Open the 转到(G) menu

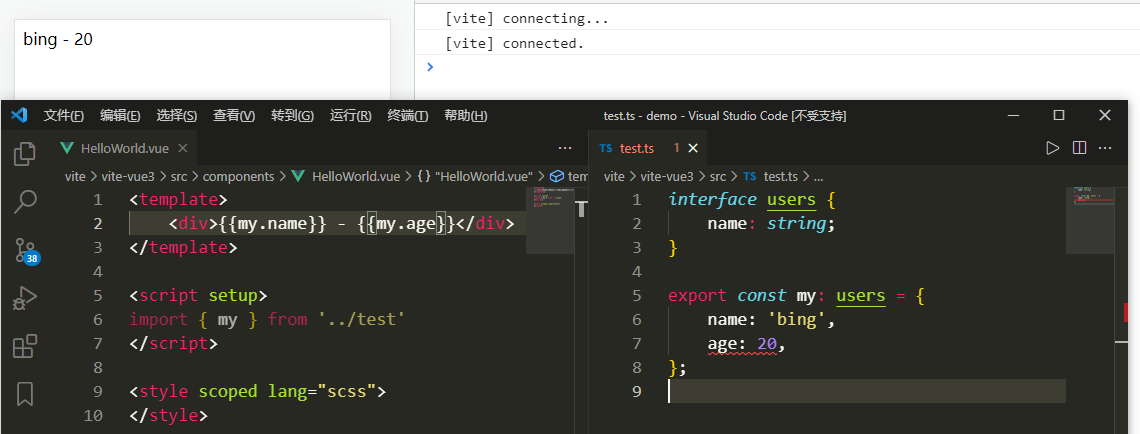(x=292, y=116)
